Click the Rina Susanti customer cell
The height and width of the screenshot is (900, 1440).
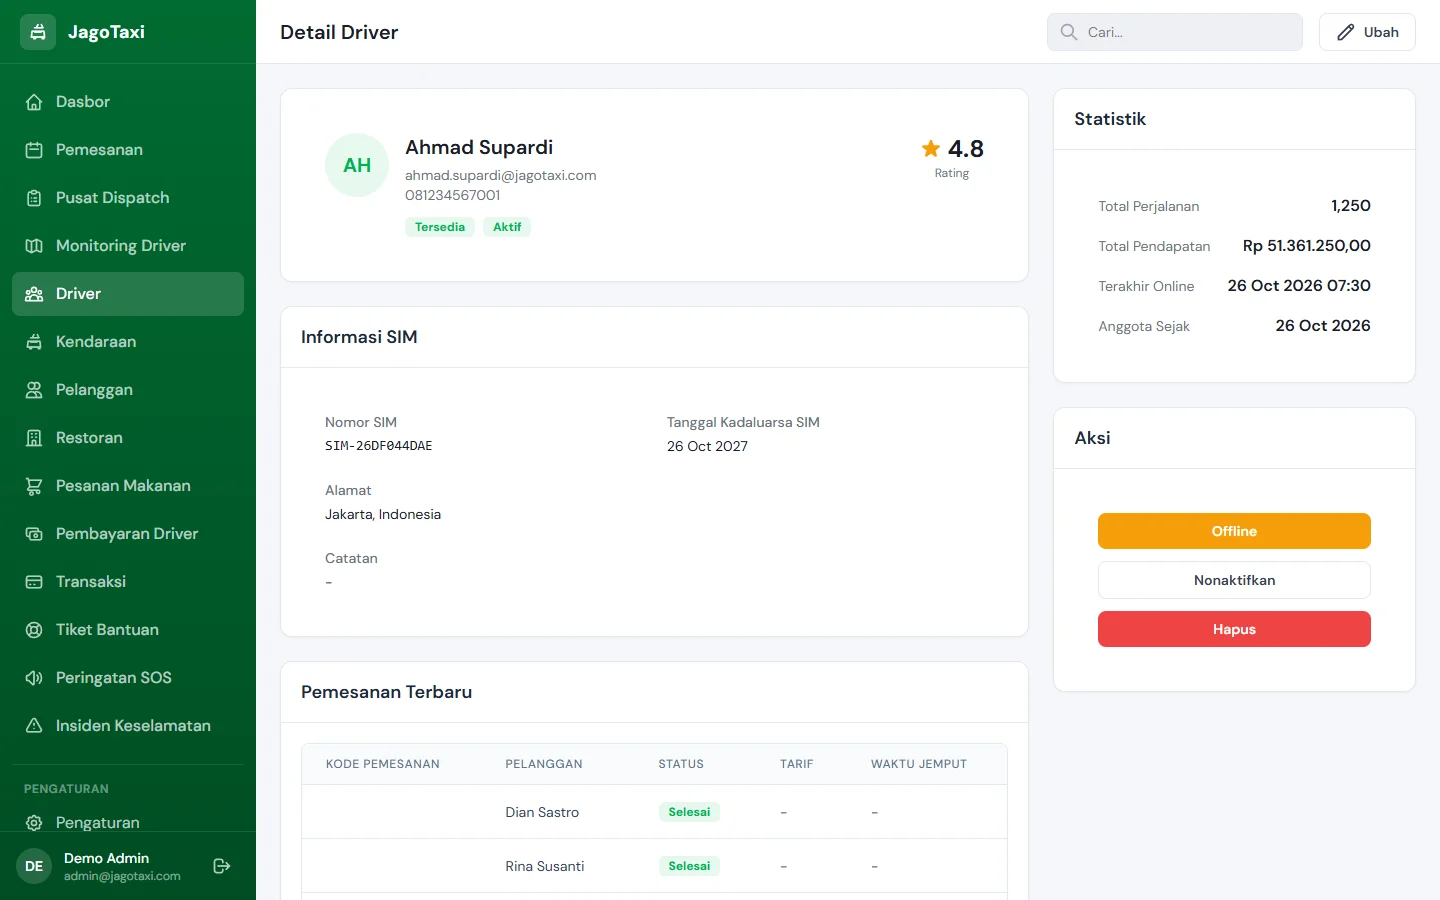tap(545, 866)
